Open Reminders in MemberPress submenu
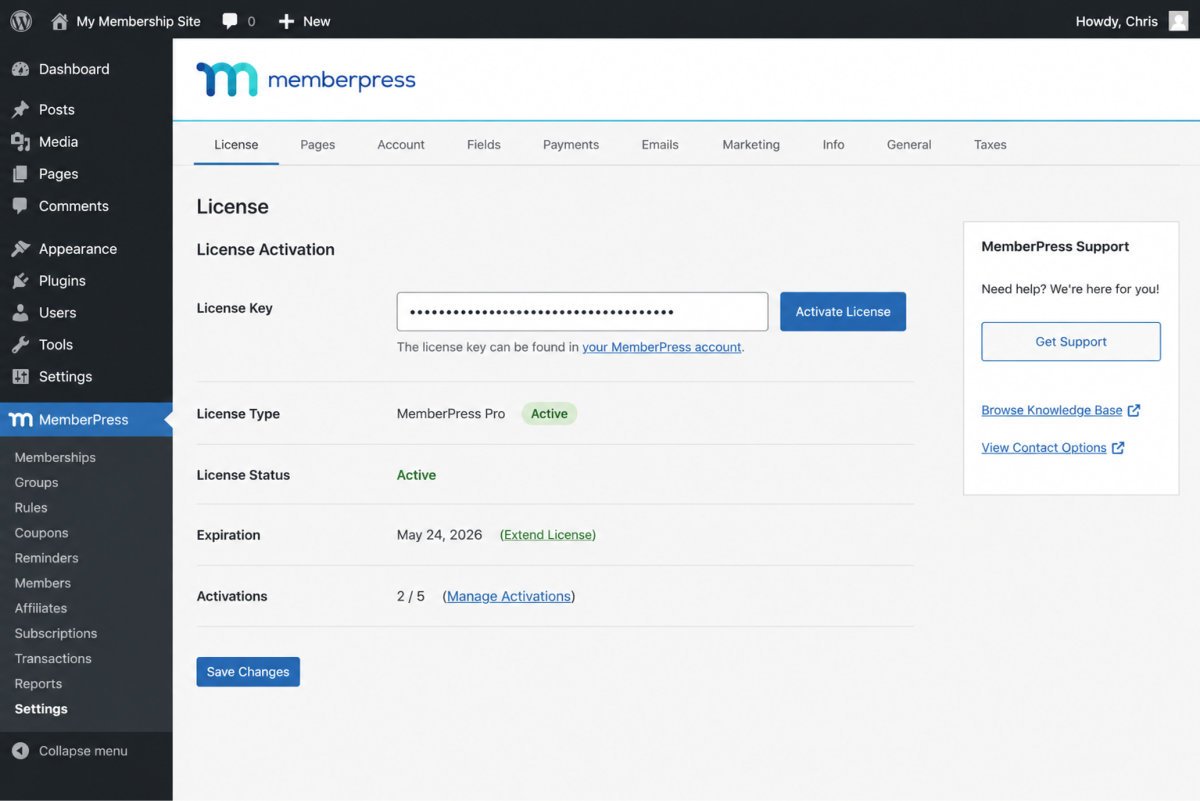Screen dimensions: 1200x801 point(46,558)
